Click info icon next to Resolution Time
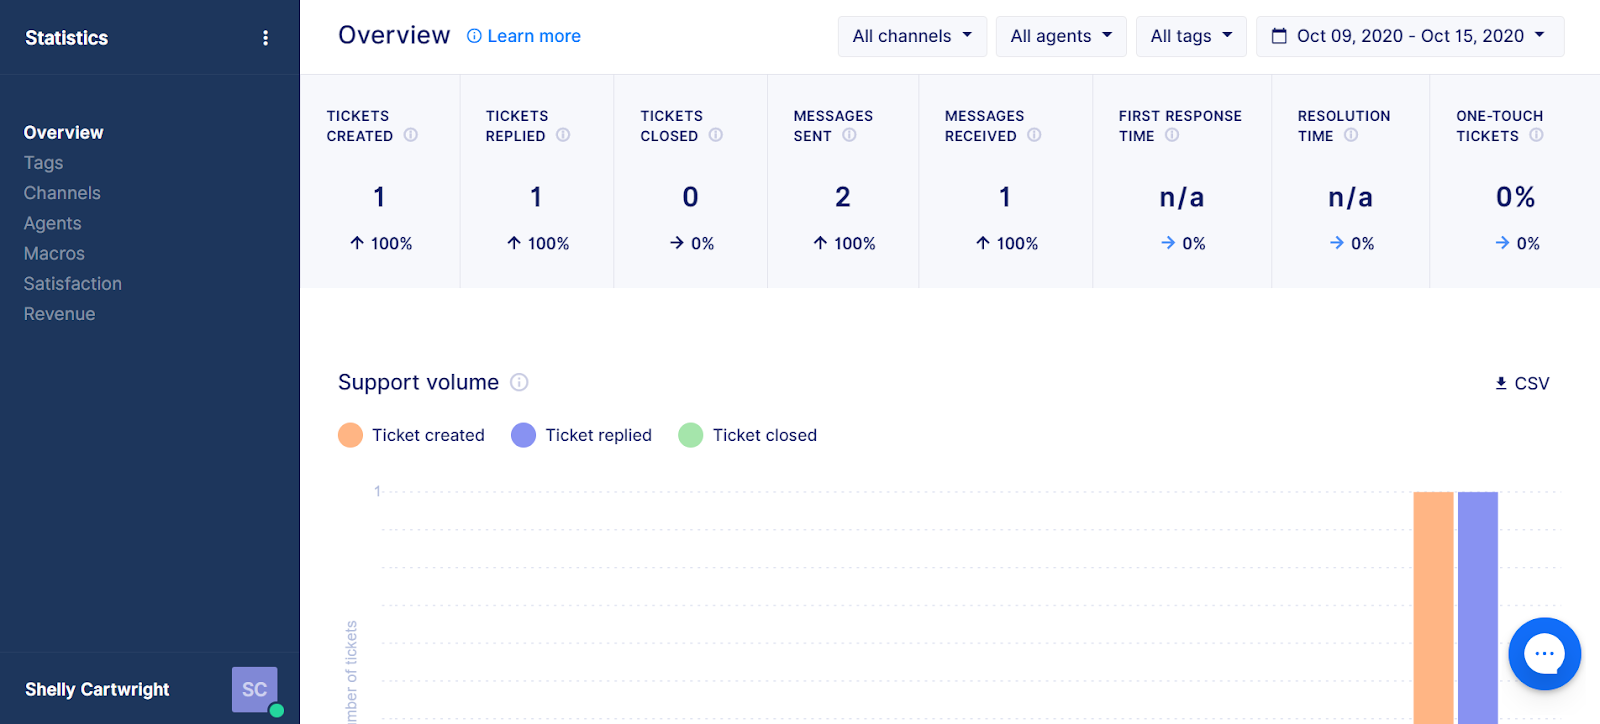Viewport: 1600px width, 724px height. [1351, 135]
